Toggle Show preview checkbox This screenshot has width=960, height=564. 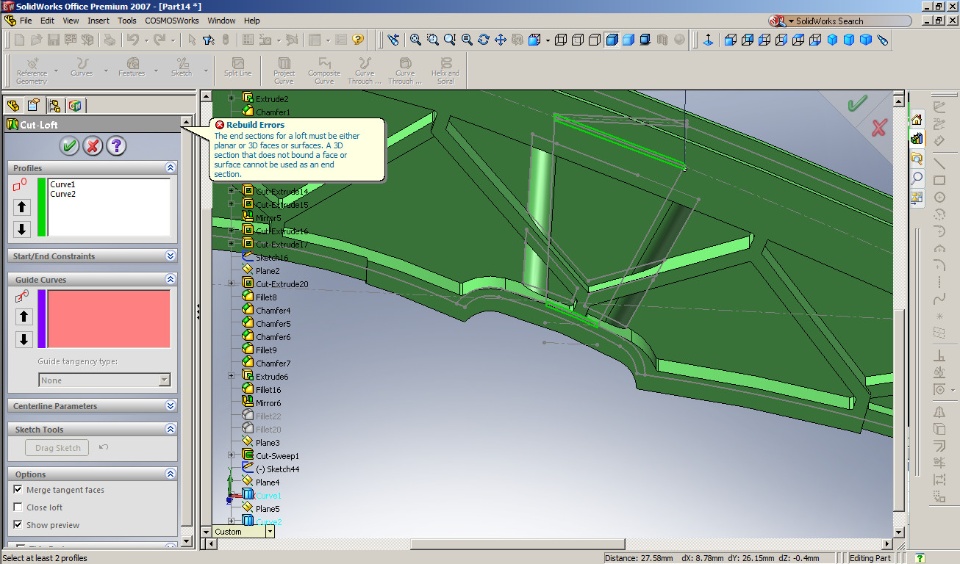point(18,525)
